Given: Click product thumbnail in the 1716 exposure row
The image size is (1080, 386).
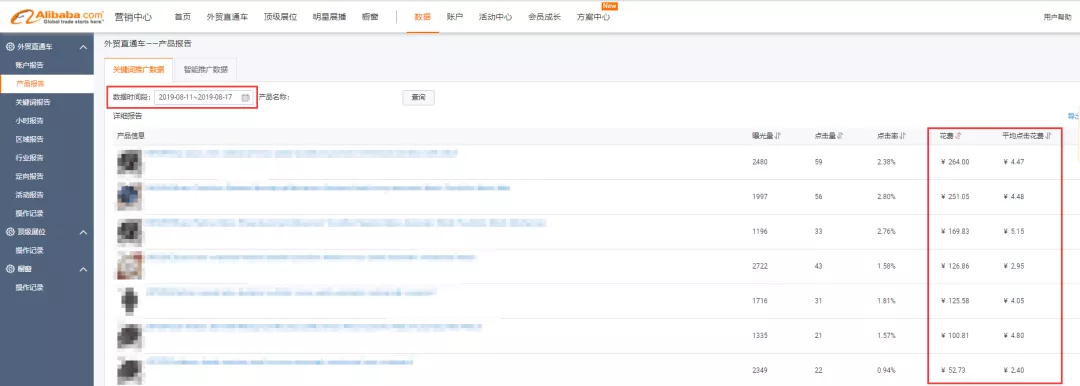Looking at the screenshot, I should pyautogui.click(x=129, y=300).
